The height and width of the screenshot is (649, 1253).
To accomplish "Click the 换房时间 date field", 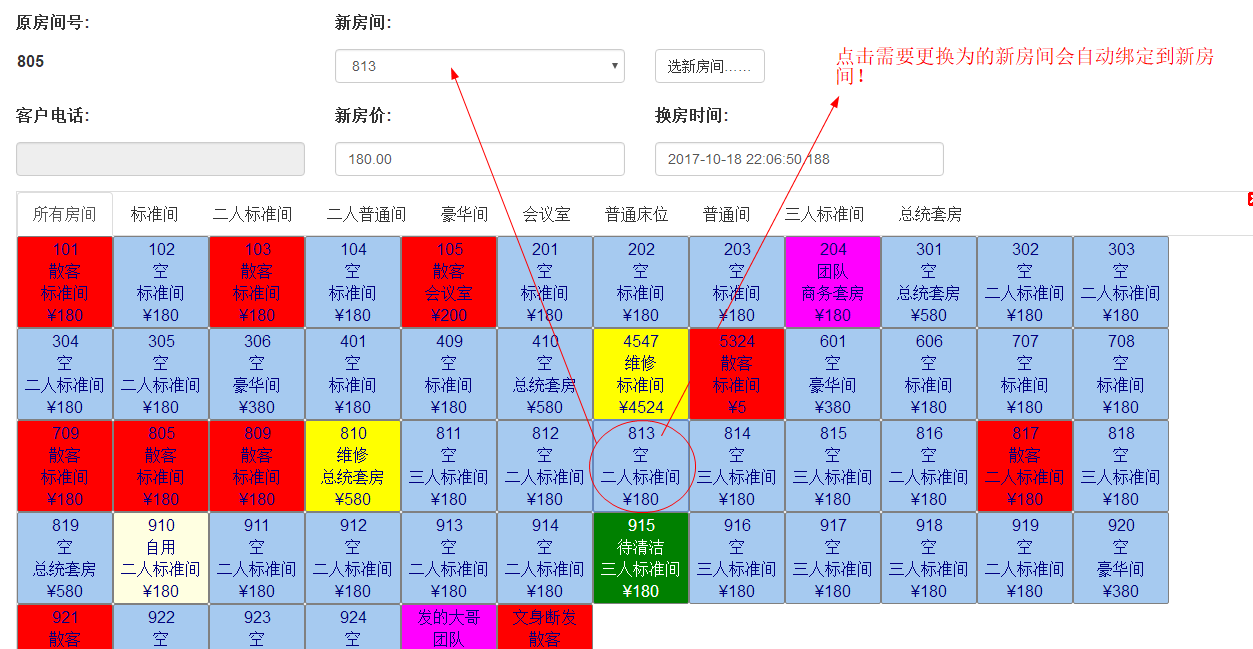I will click(799, 159).
